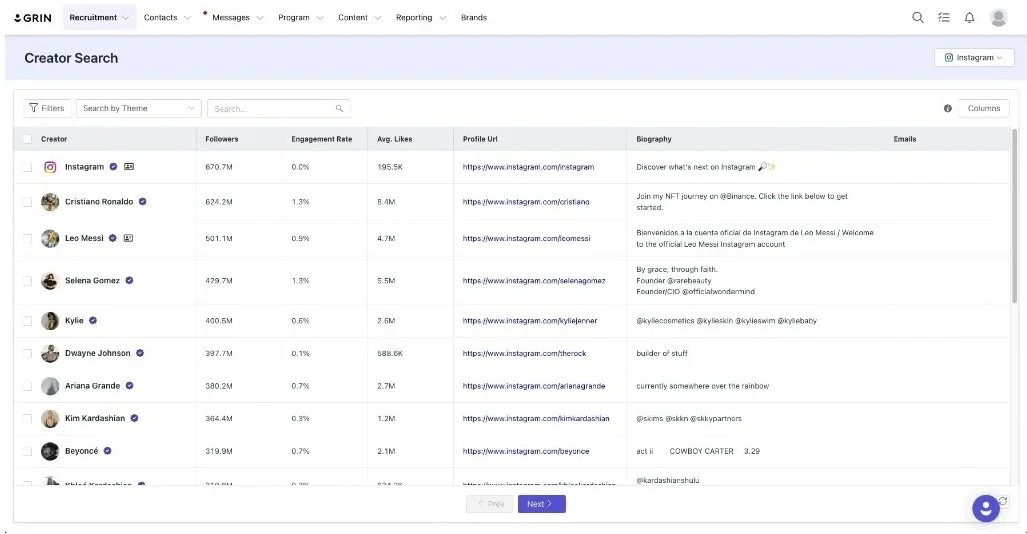Viewport: 1027px width, 534px height.
Task: Click the '670.7M' followers cell
Action: (219, 167)
